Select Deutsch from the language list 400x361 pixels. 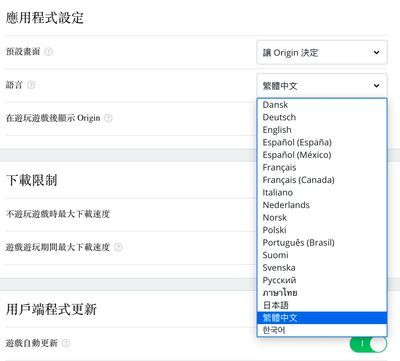click(x=322, y=117)
